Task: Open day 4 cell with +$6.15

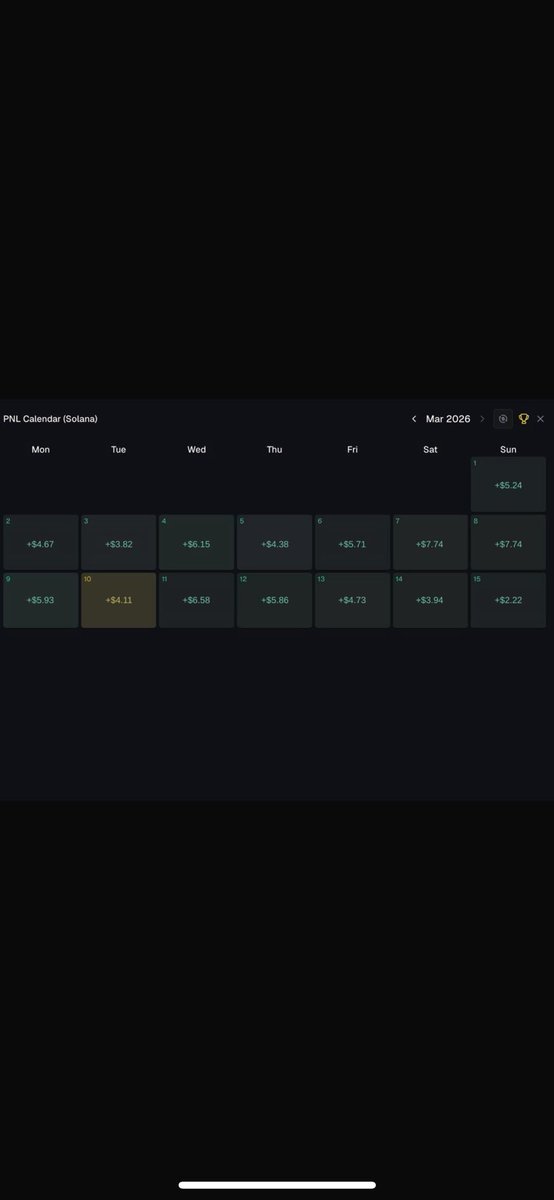Action: (196, 543)
